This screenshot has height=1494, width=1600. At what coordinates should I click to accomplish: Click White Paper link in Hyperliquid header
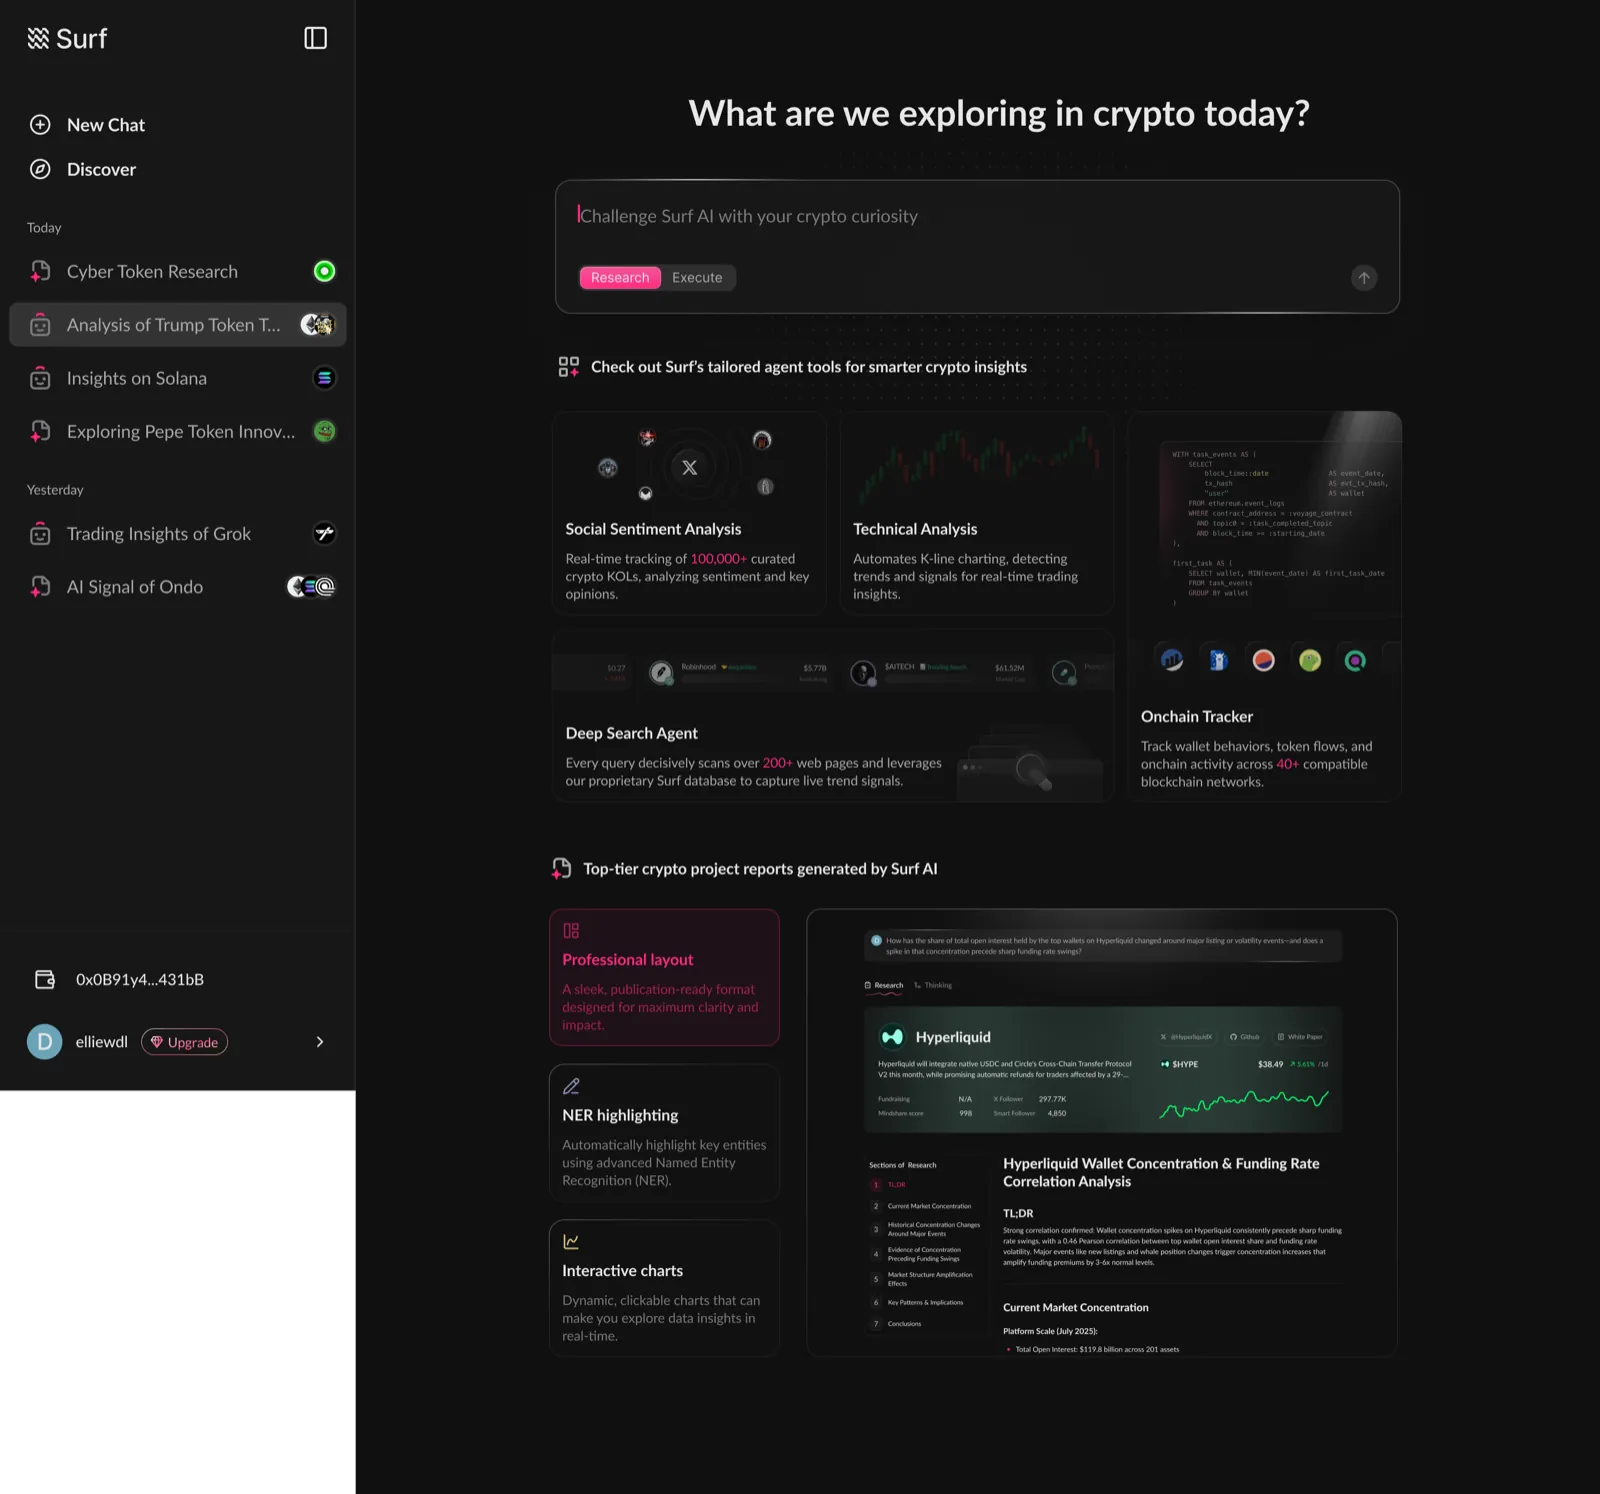coord(1300,1037)
